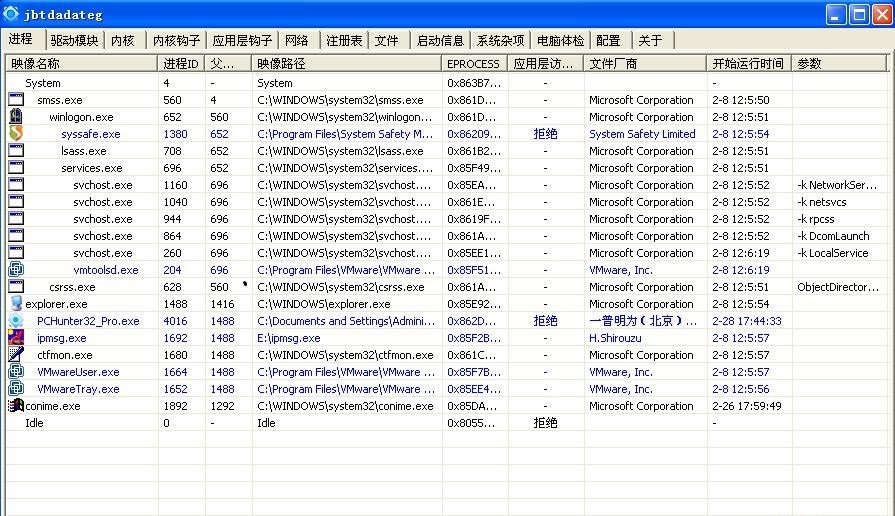
Task: Select the Idle process row
Action: 35,423
